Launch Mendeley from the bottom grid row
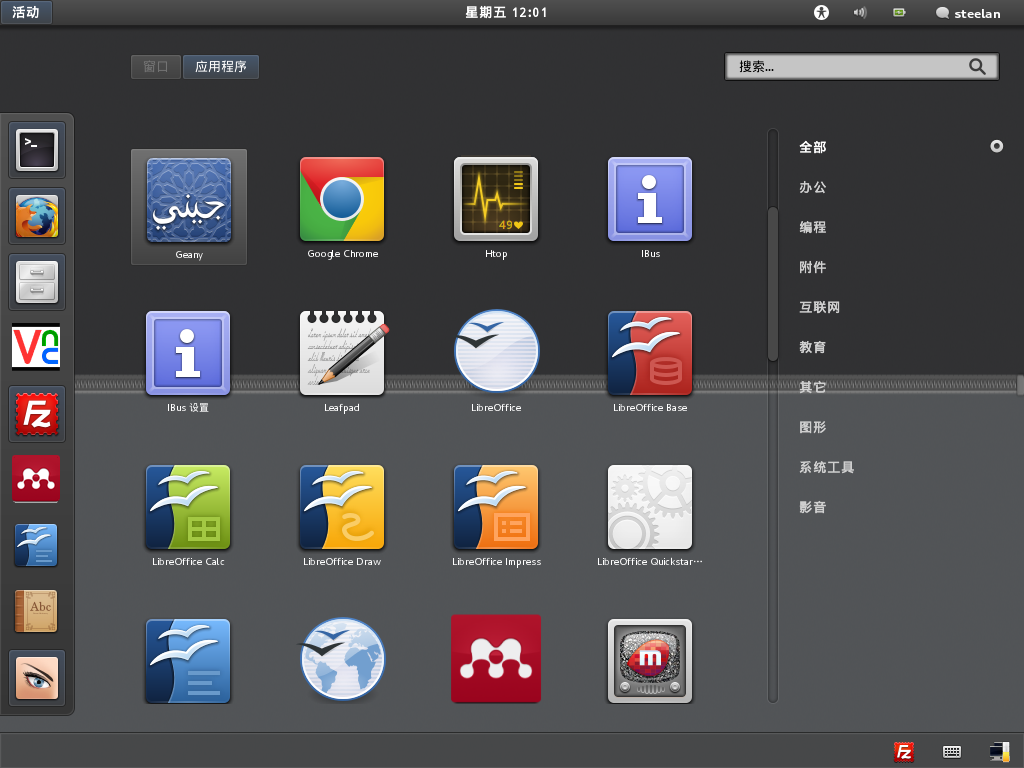Viewport: 1024px width, 768px height. (496, 658)
